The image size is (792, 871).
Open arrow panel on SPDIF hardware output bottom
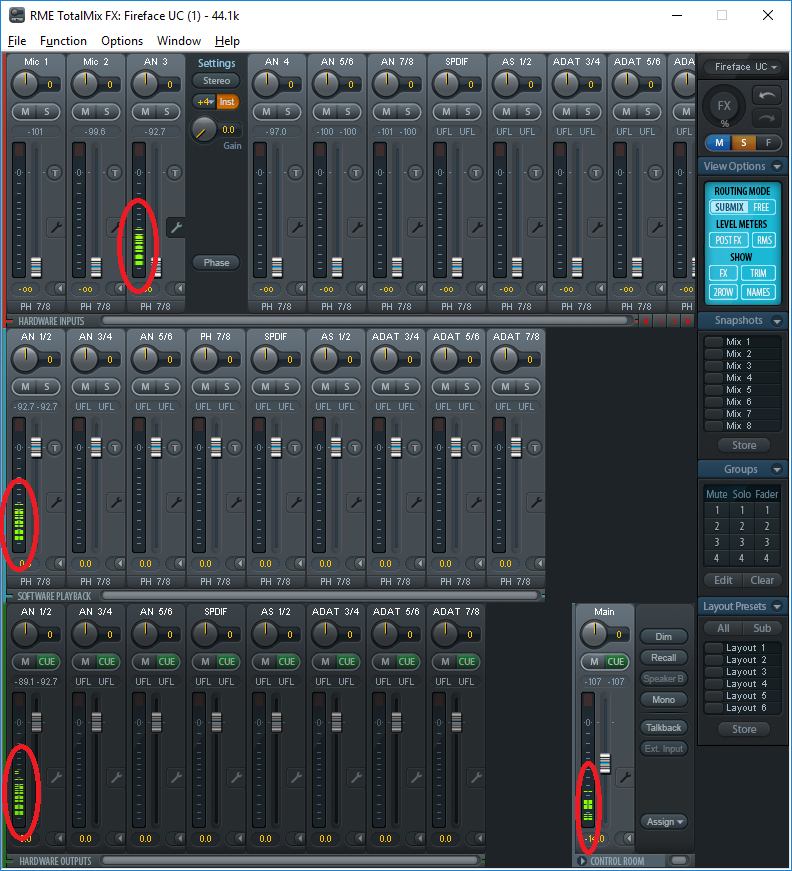(x=236, y=838)
